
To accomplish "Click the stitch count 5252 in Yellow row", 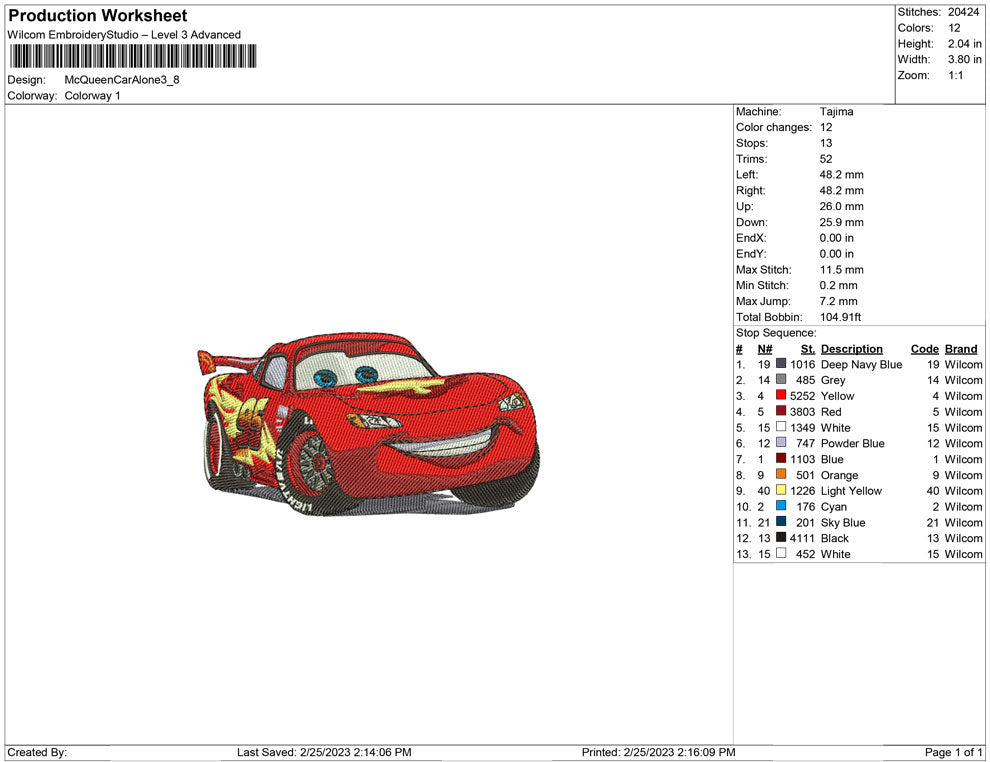I will [x=802, y=396].
